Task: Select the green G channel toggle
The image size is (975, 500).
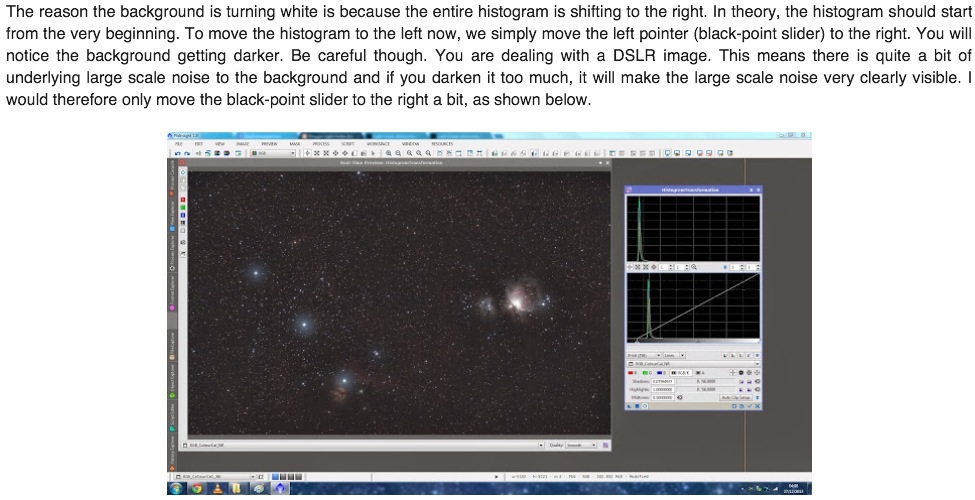Action: pos(647,372)
